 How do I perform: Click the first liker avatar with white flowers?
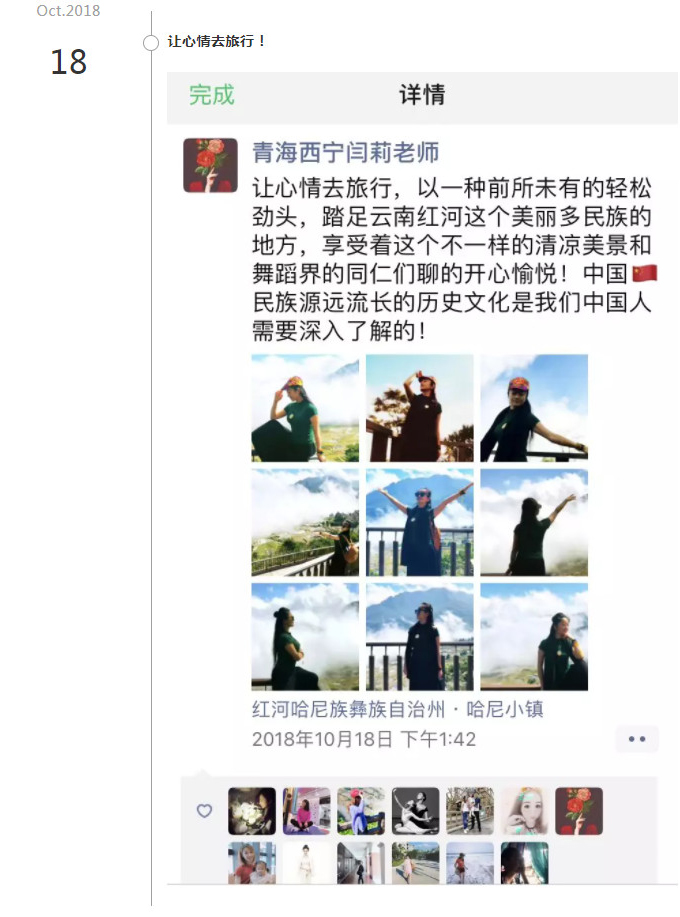252,811
